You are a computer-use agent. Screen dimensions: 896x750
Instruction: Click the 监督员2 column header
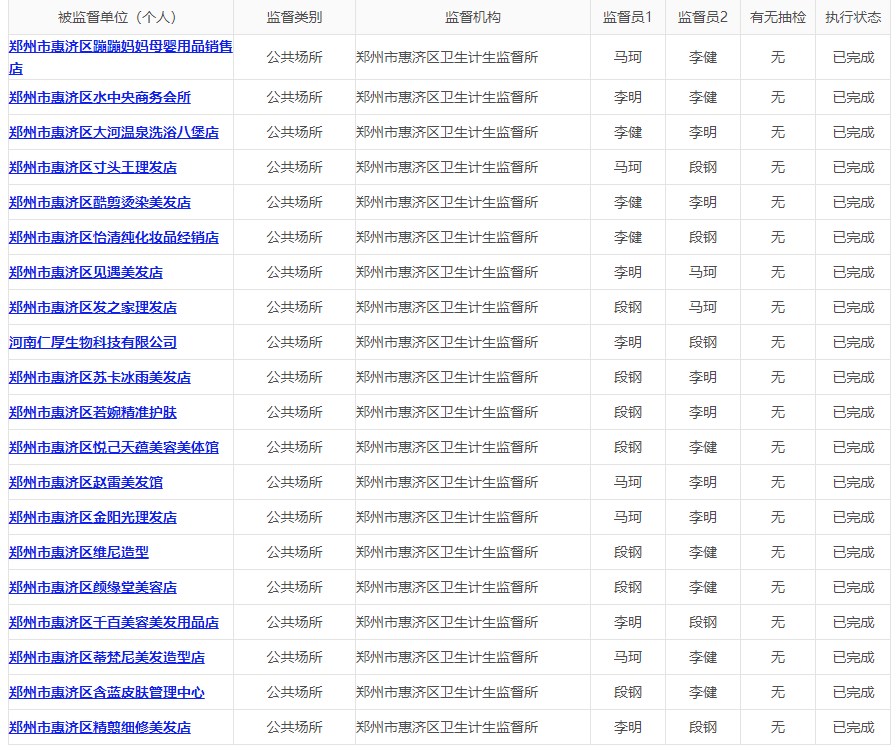click(703, 17)
